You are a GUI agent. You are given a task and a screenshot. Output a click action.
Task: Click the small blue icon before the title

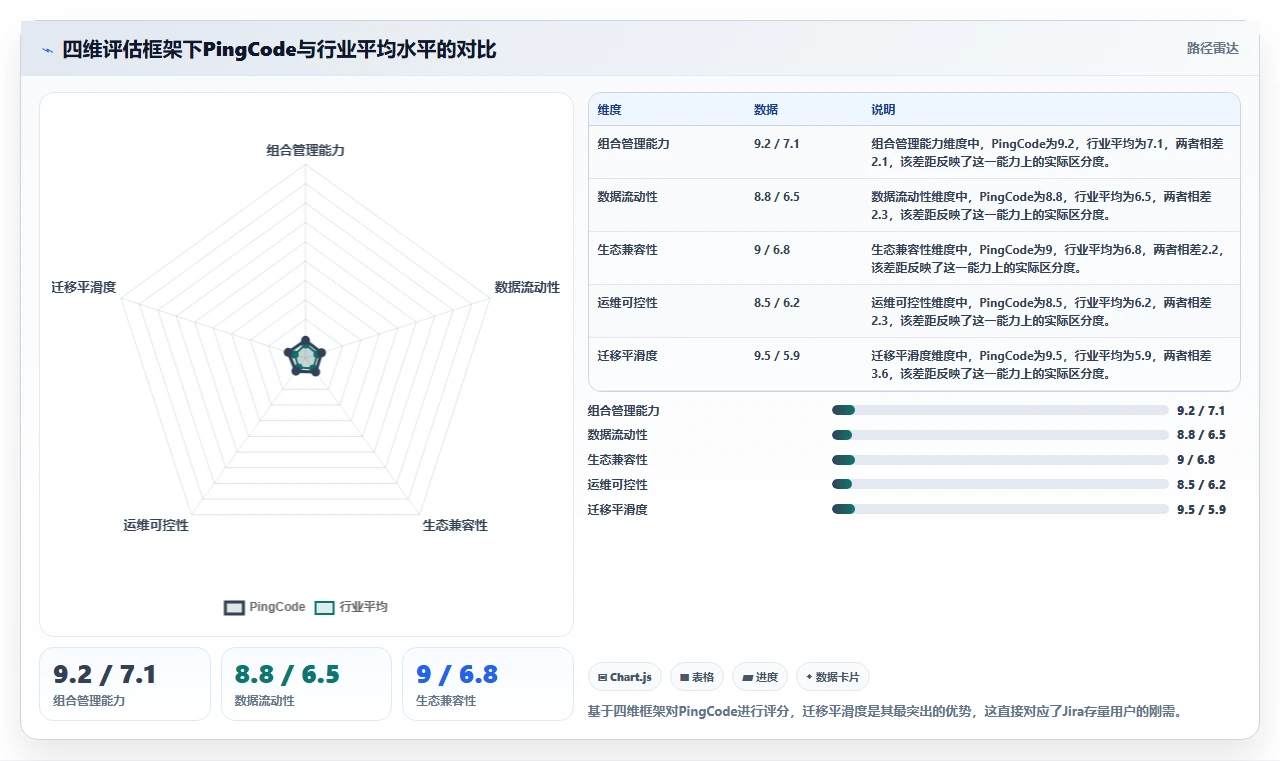click(x=47, y=50)
